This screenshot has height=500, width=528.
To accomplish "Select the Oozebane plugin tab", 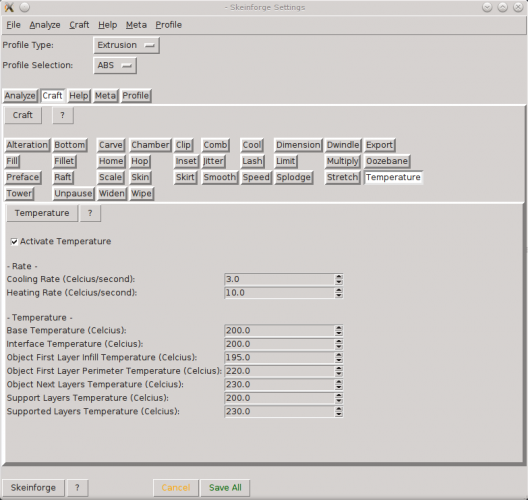I will (387, 161).
